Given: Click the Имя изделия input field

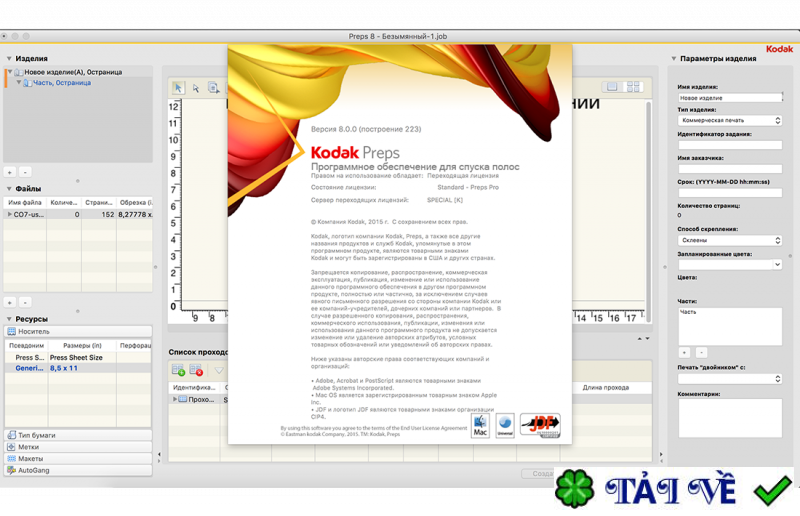Looking at the screenshot, I should coord(730,97).
